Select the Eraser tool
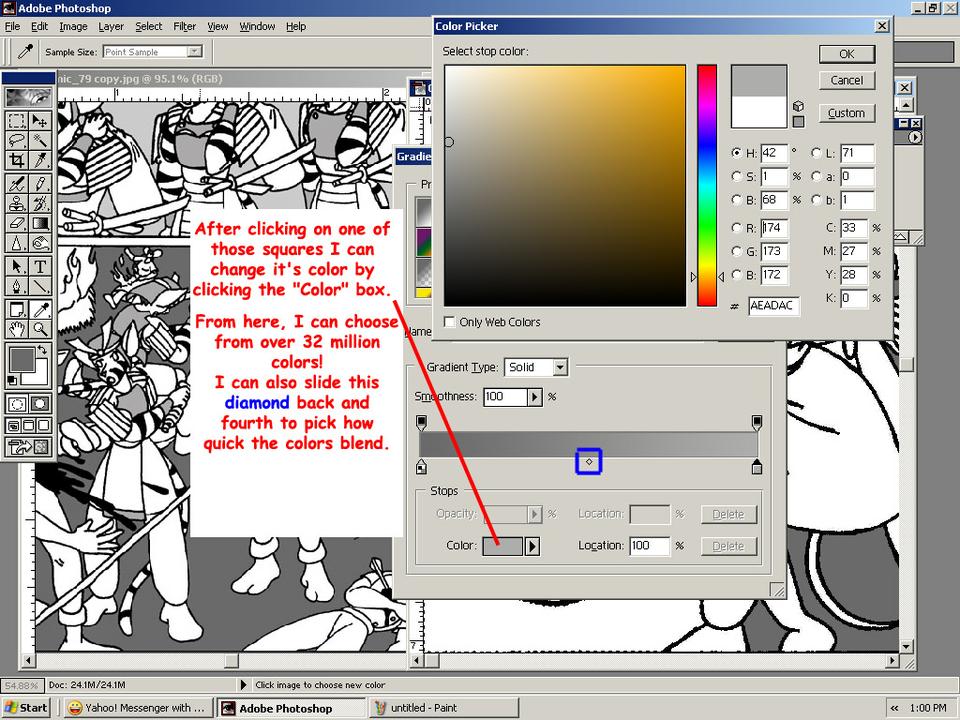The image size is (960, 720). point(17,223)
